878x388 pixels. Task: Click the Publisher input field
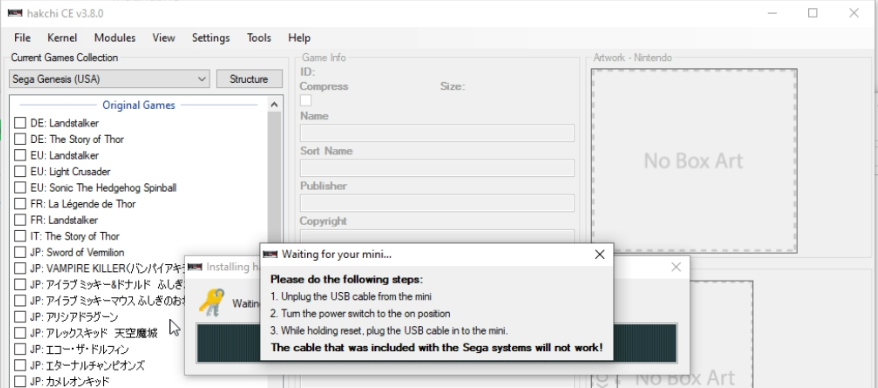(x=437, y=203)
